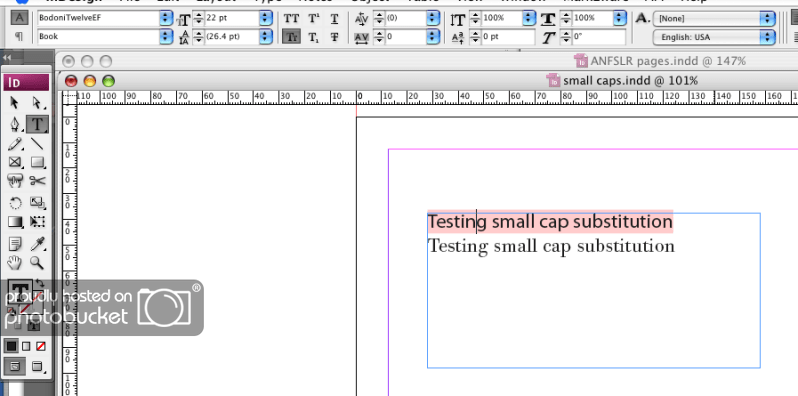Select the Selection tool arrow
Screen dimensions: 798x396
tap(14, 103)
